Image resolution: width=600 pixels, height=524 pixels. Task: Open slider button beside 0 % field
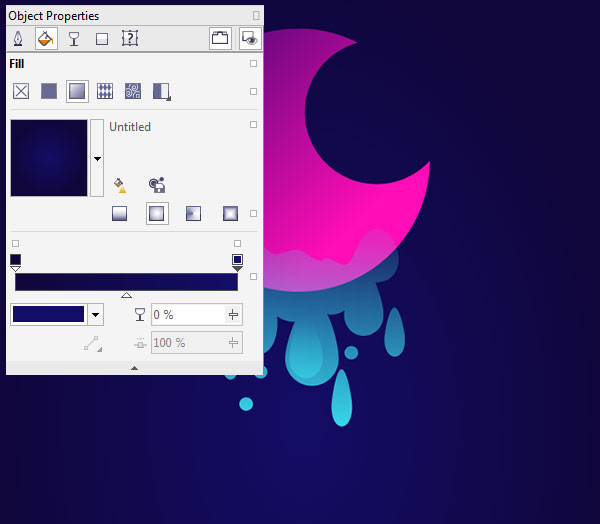tap(233, 315)
